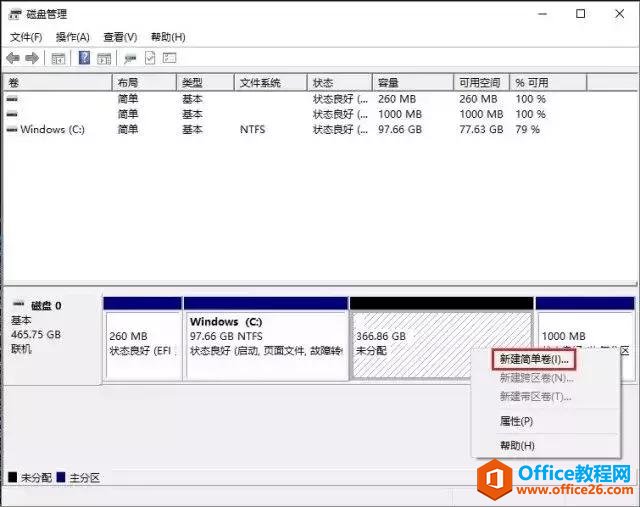640x507 pixels.
Task: Choose 帮助(H) in context menu
Action: tap(517, 445)
